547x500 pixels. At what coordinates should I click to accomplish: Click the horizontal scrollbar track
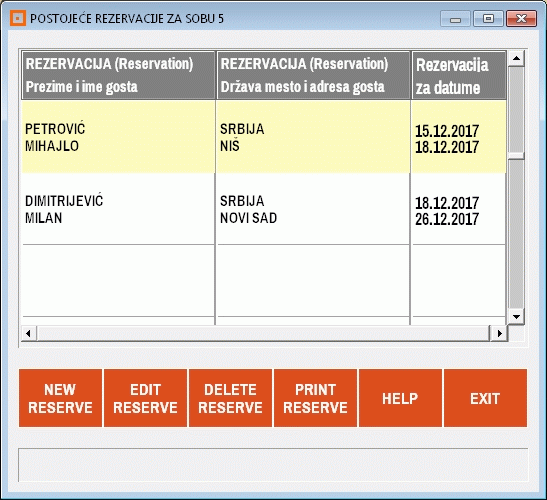tap(263, 334)
